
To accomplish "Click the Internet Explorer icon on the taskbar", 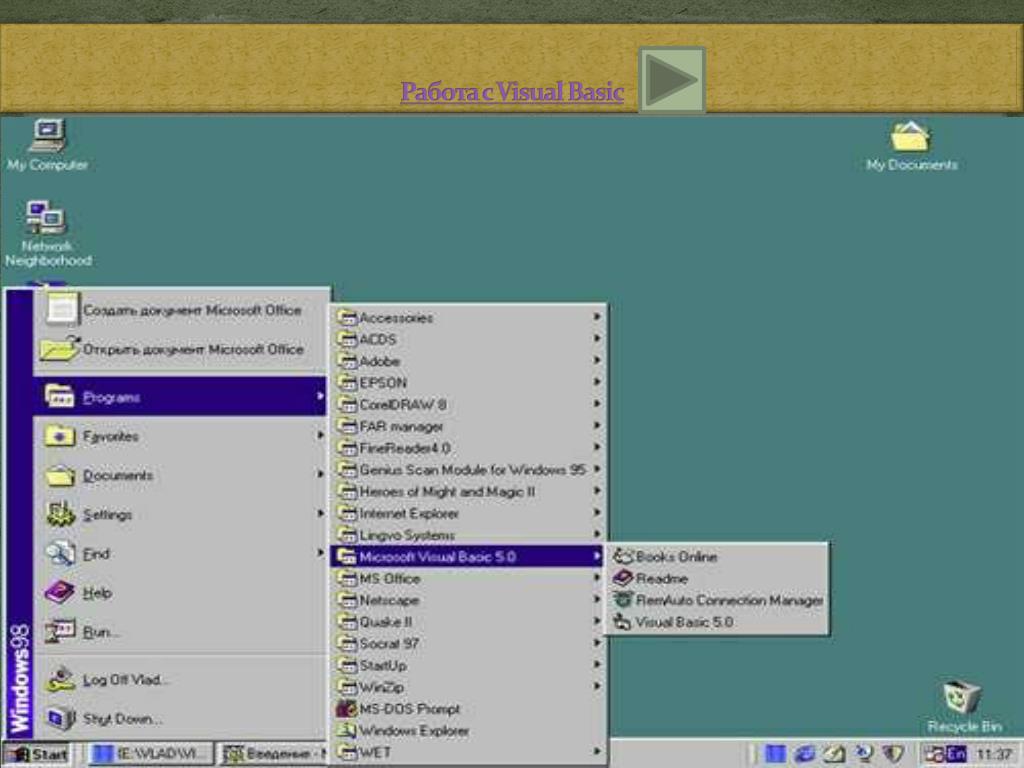I will click(x=805, y=754).
